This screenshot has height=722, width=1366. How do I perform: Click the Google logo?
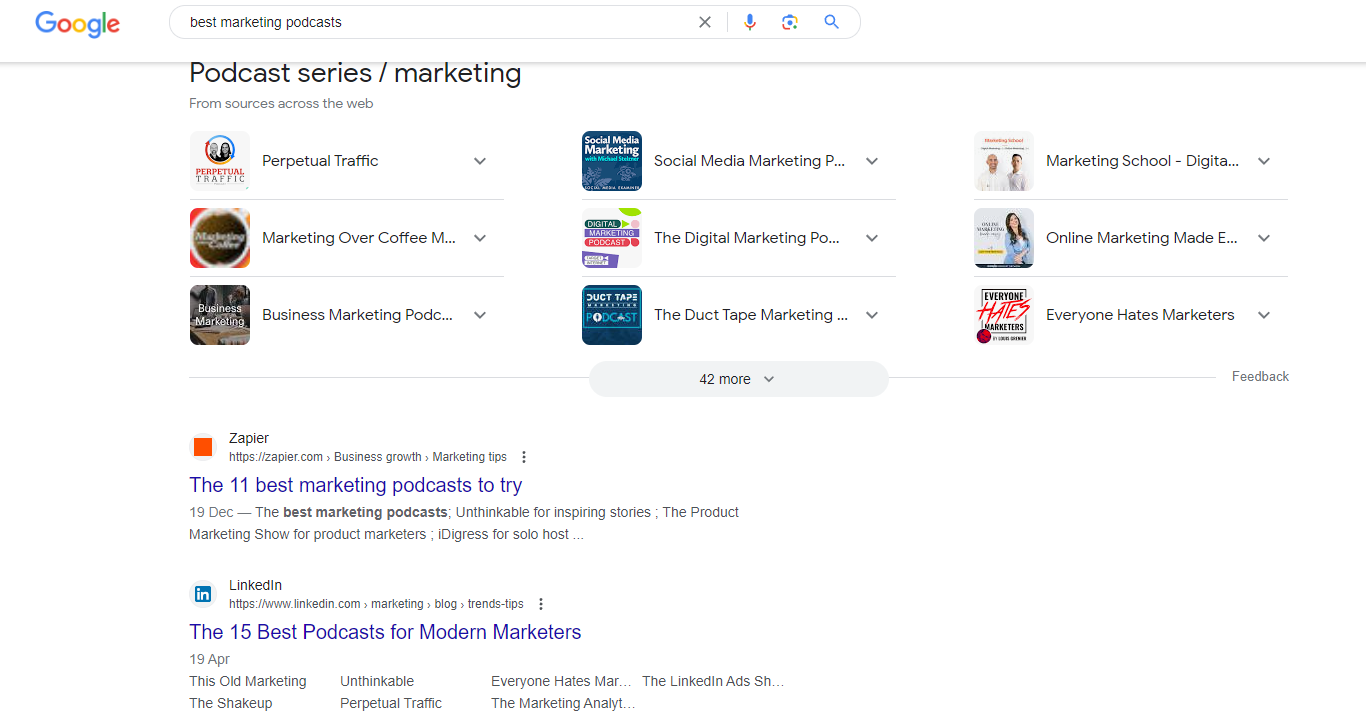click(78, 24)
